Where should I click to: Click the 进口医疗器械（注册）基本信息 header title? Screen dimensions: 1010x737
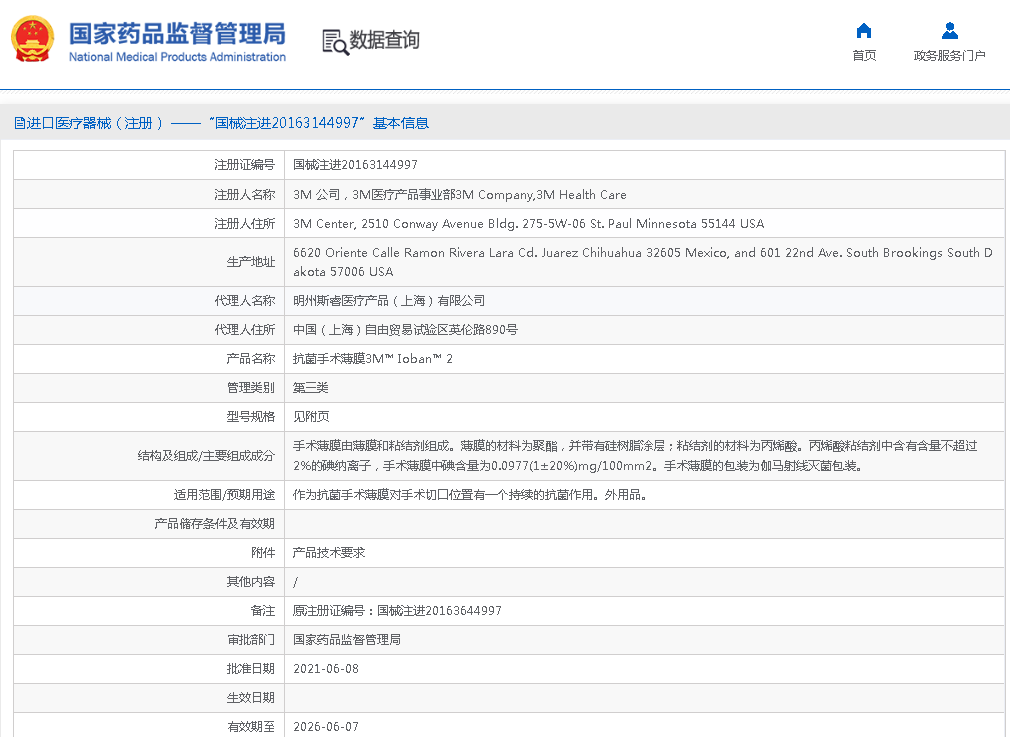point(228,123)
